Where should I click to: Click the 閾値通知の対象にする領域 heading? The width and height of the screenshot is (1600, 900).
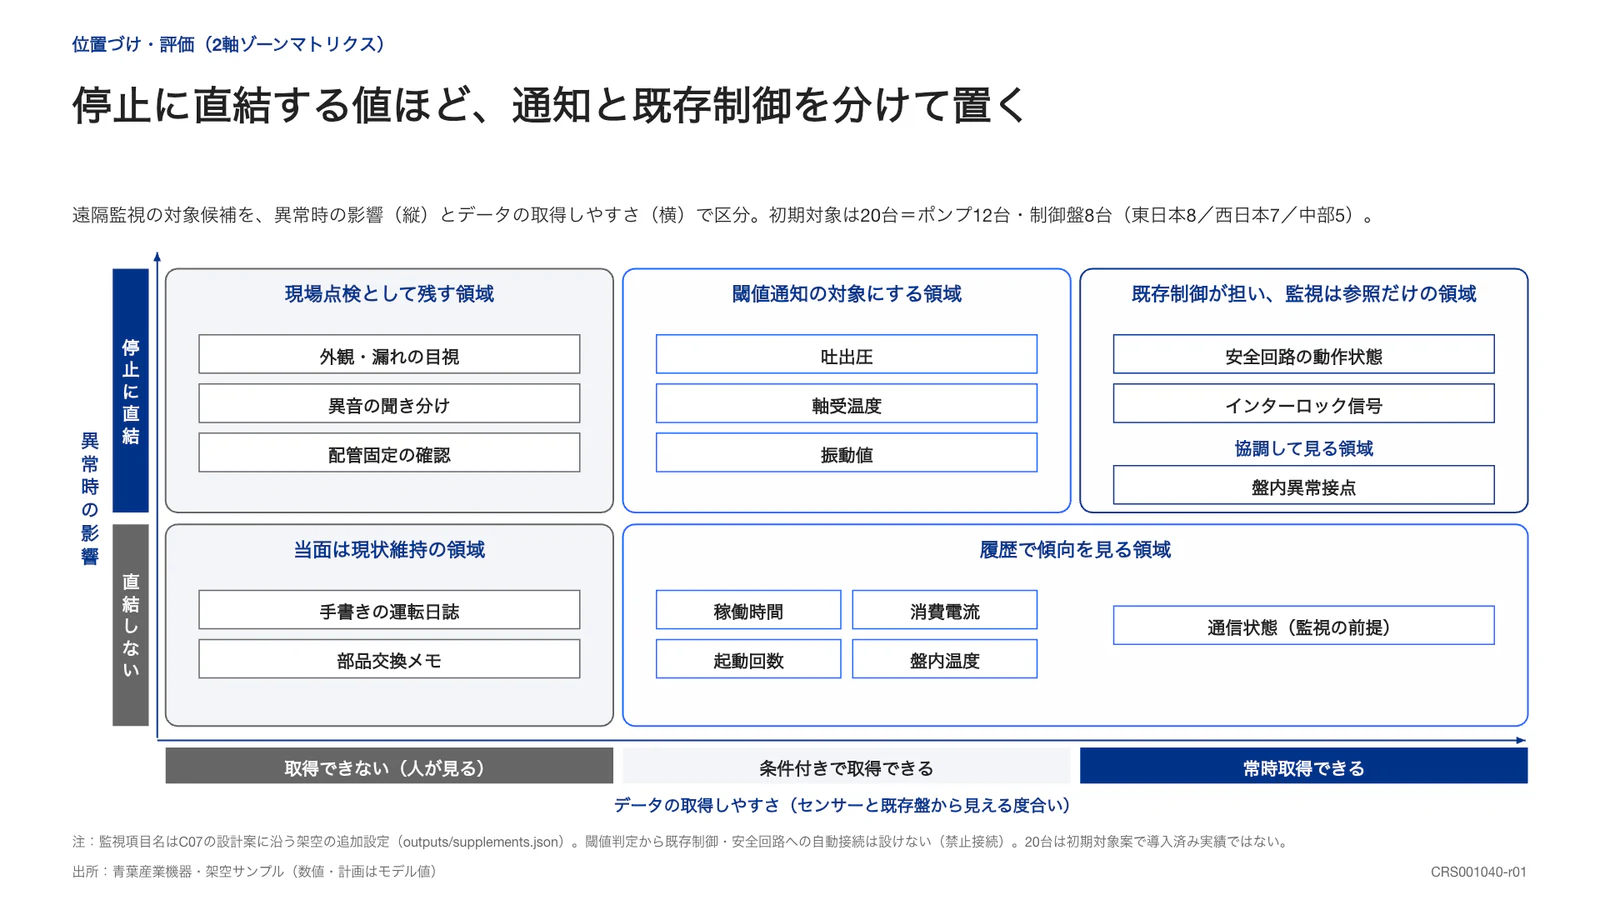[x=846, y=294]
